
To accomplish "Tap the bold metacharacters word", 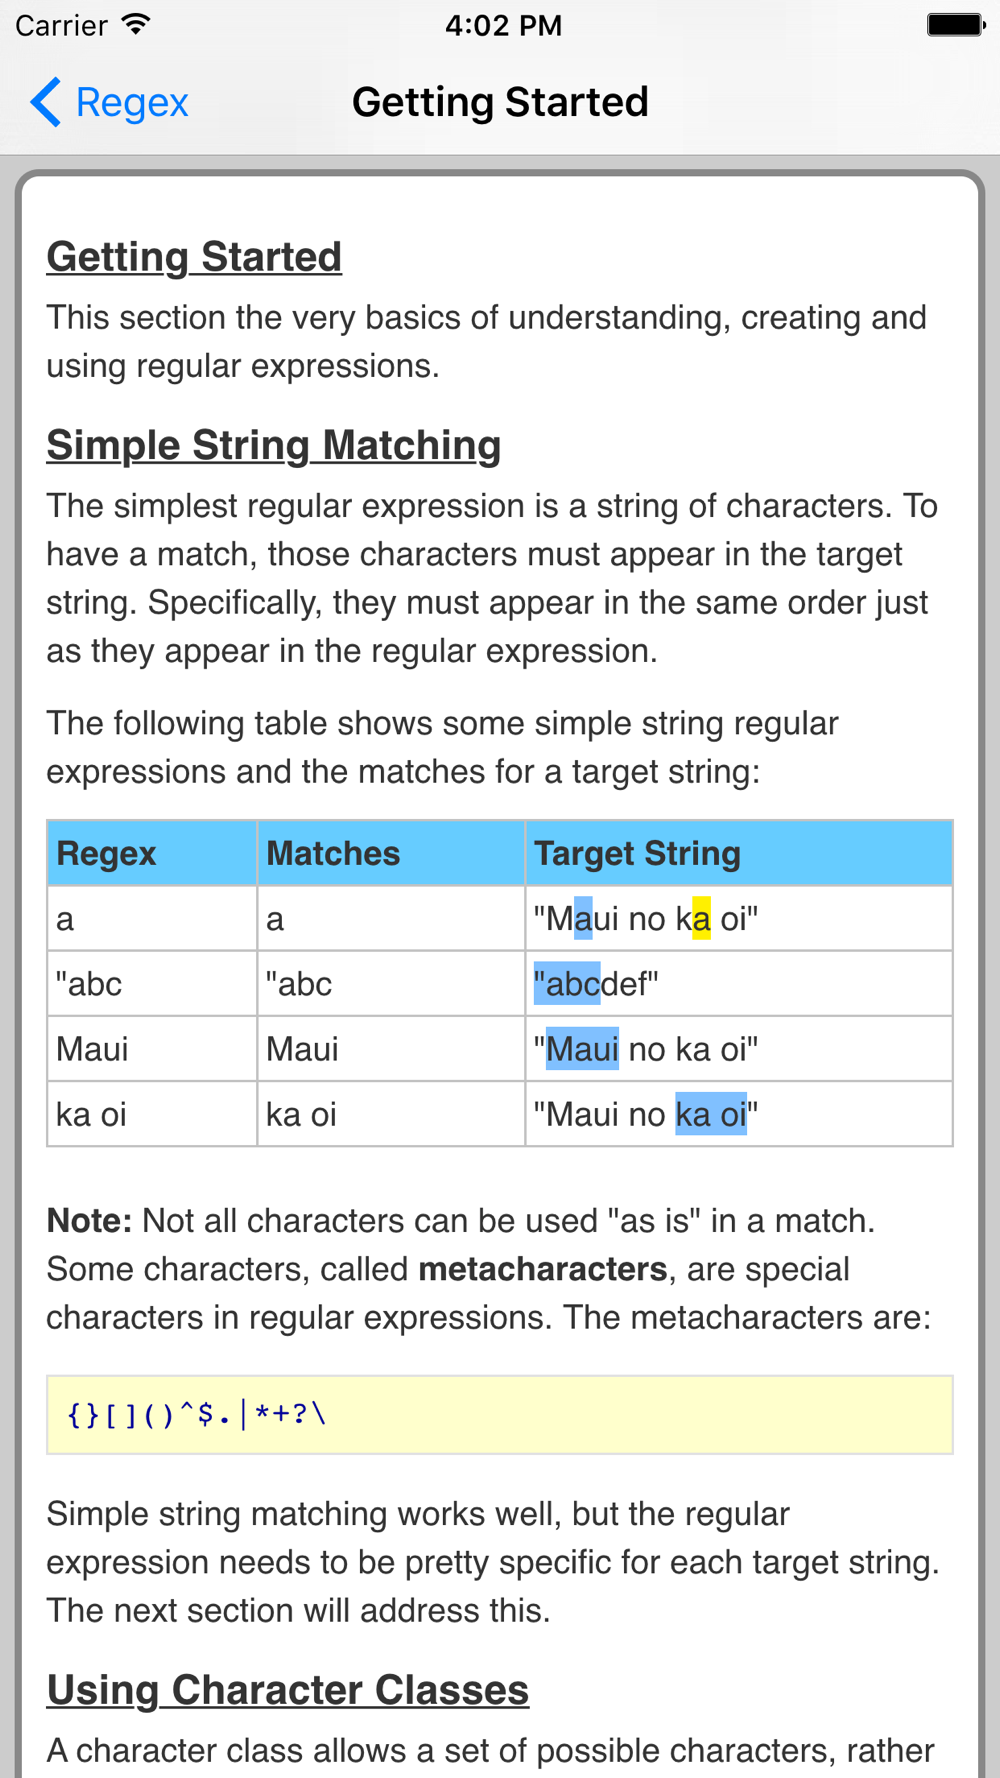I will [543, 1269].
